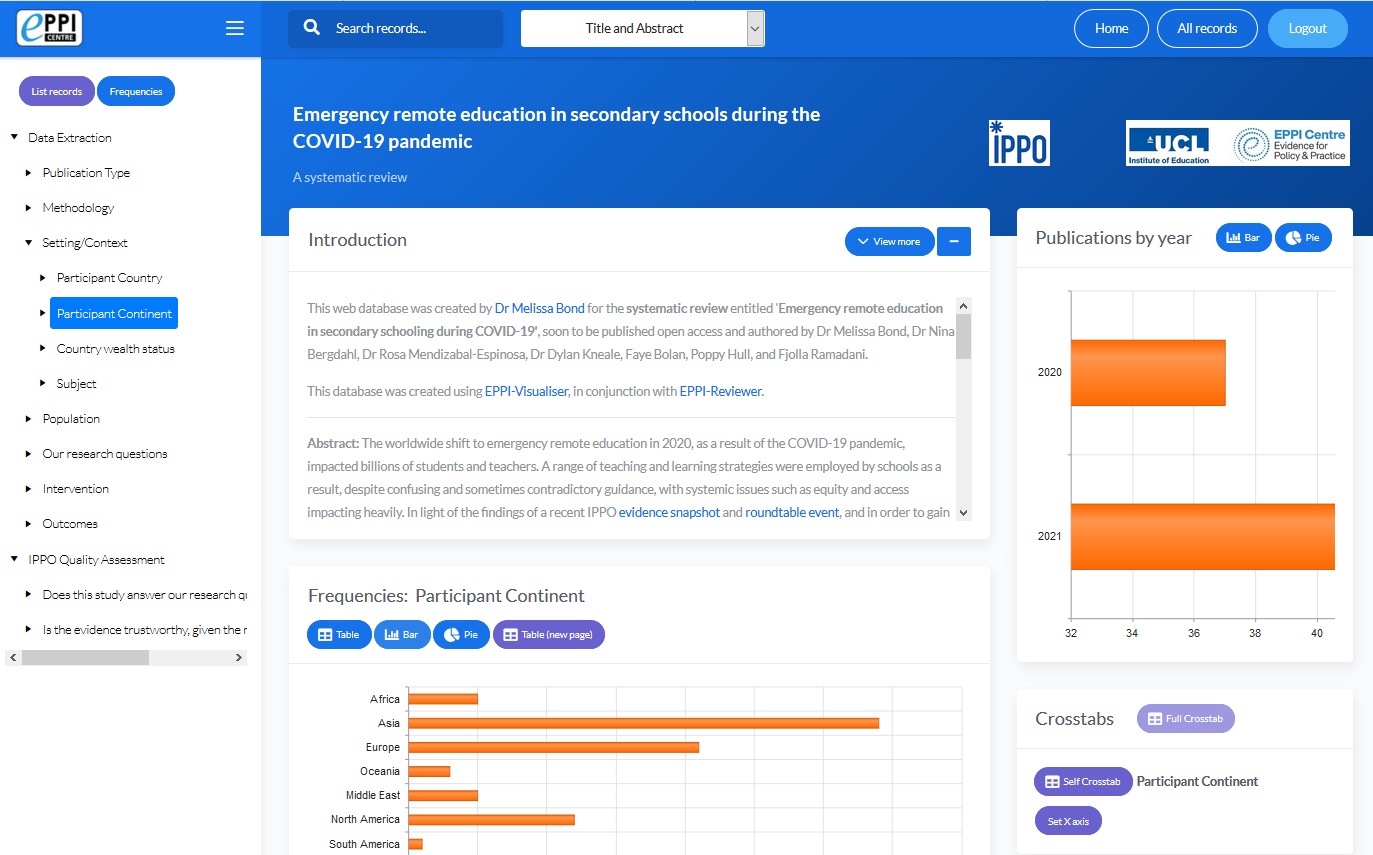Screen dimensions: 1373x855
Task: Expand the Our research questions arrow
Action: coord(28,454)
